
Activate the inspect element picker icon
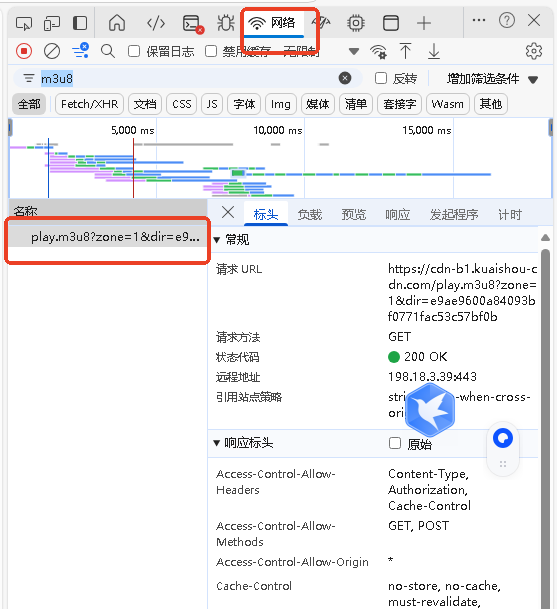pos(24,23)
